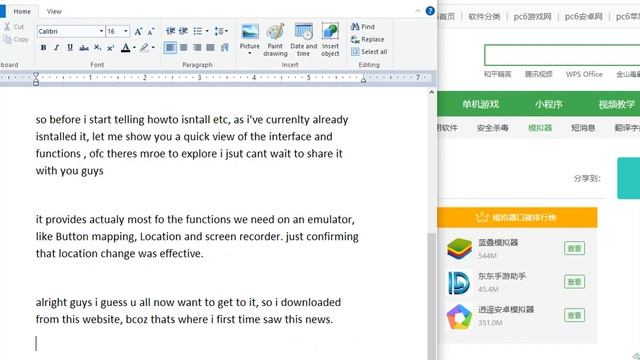Toggle Subscript formatting
Screen dimensions: 640x360
coord(98,48)
